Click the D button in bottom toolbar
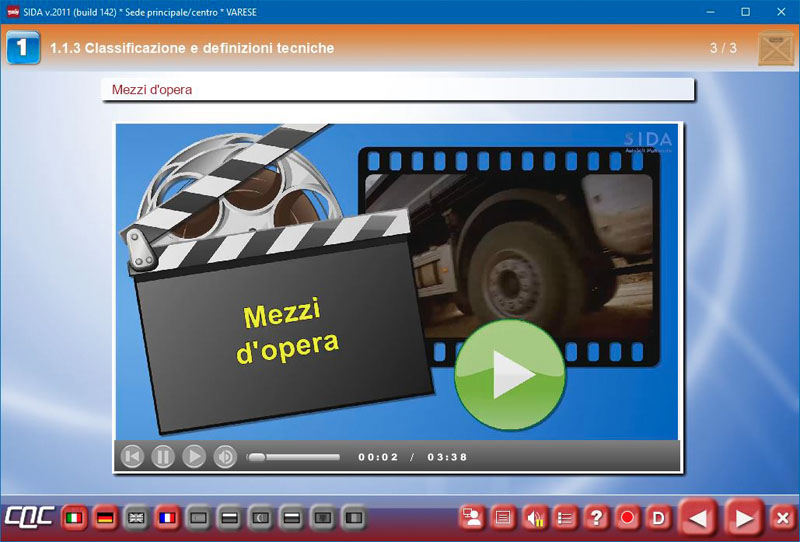 coord(658,518)
